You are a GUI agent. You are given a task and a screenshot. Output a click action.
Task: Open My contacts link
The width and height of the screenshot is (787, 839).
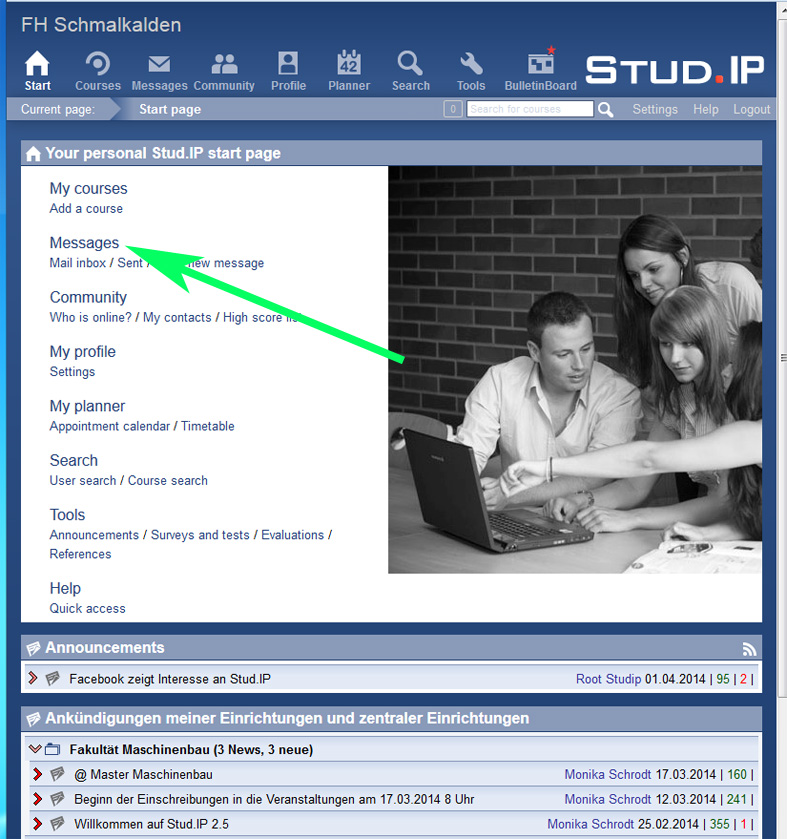click(177, 317)
